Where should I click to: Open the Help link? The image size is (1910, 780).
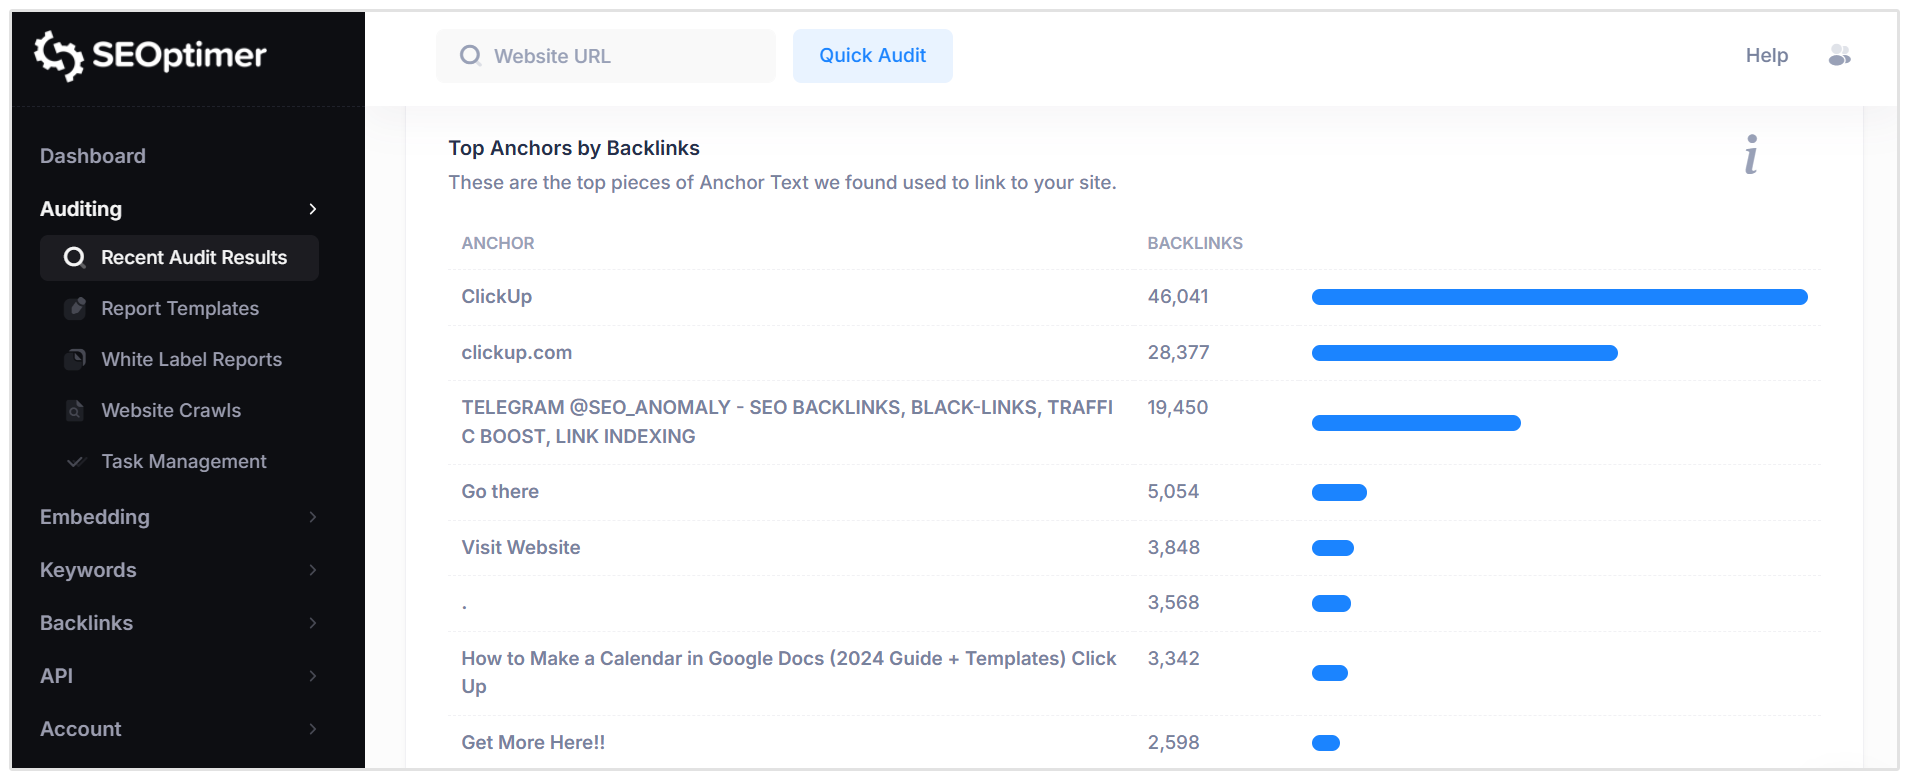pos(1766,56)
